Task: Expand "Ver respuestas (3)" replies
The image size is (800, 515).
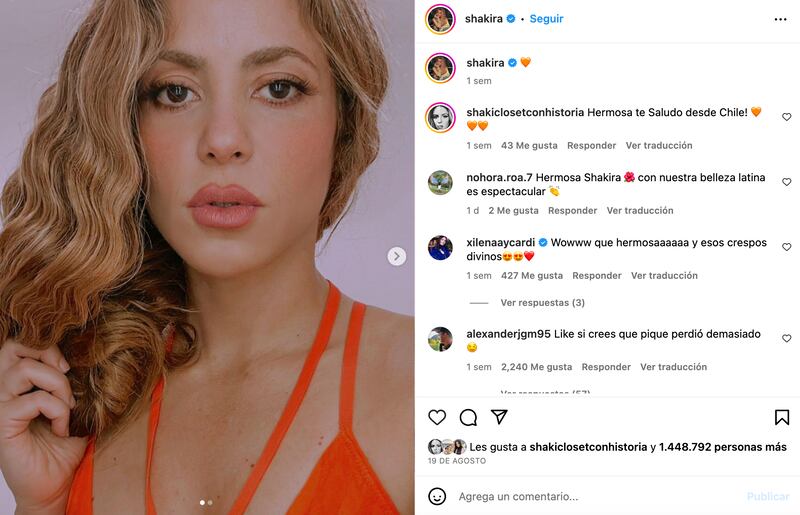Action: pyautogui.click(x=542, y=302)
